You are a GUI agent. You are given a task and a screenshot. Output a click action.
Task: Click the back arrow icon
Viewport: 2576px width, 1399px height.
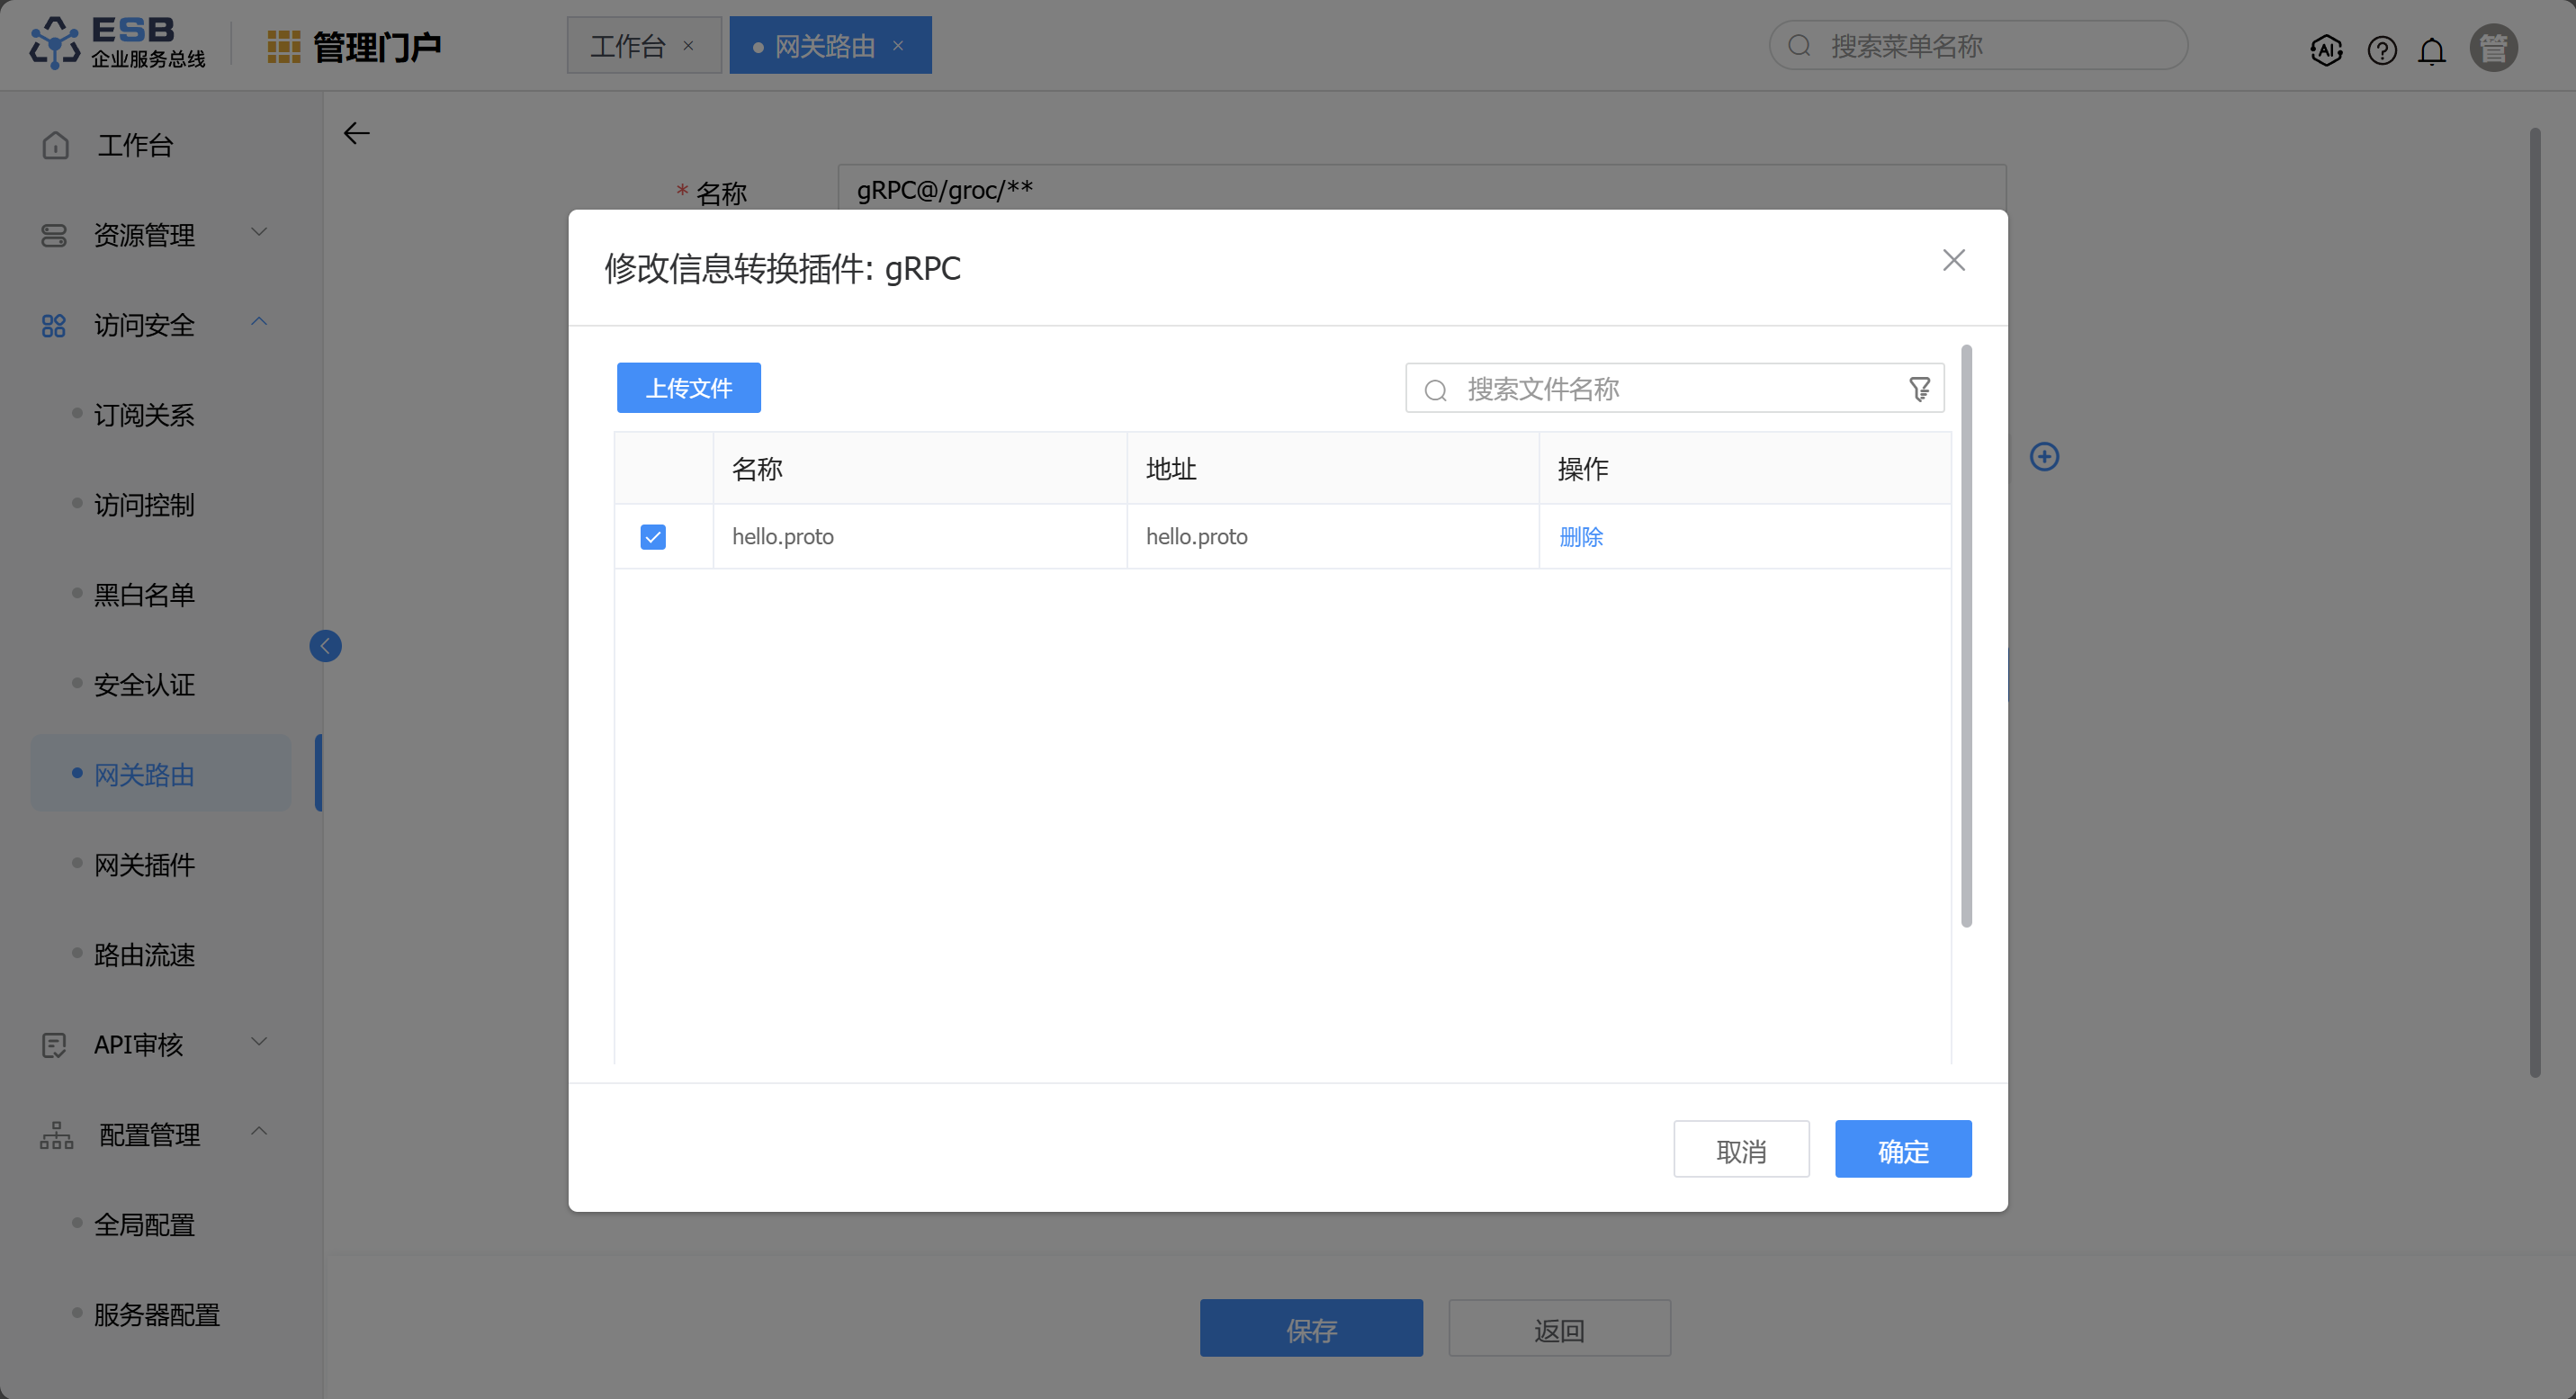point(356,133)
